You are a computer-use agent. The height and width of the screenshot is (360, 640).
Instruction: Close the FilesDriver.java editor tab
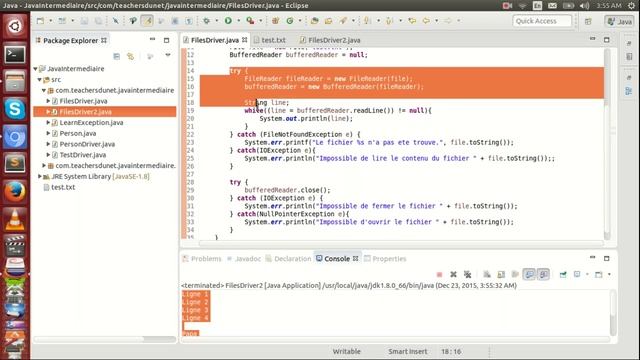pyautogui.click(x=244, y=40)
